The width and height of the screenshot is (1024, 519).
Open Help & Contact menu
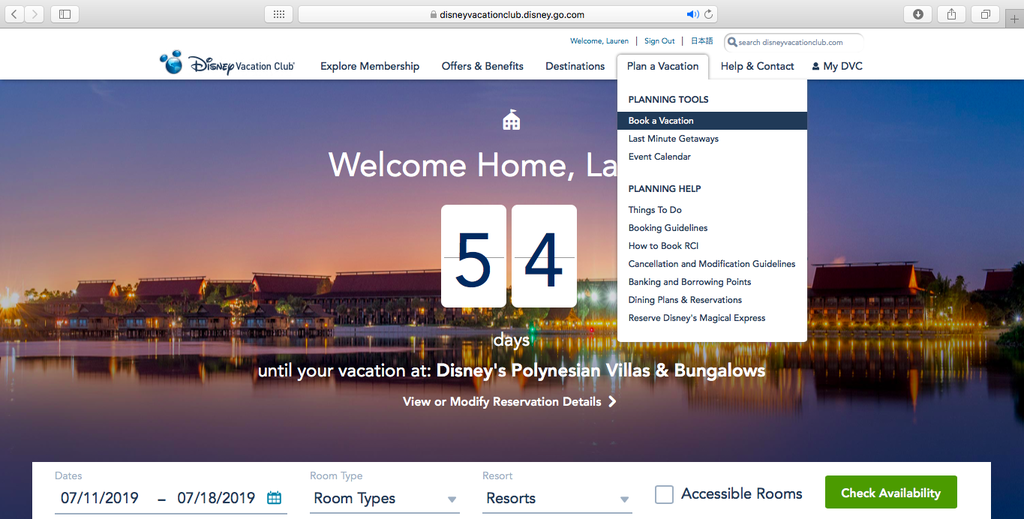click(758, 66)
